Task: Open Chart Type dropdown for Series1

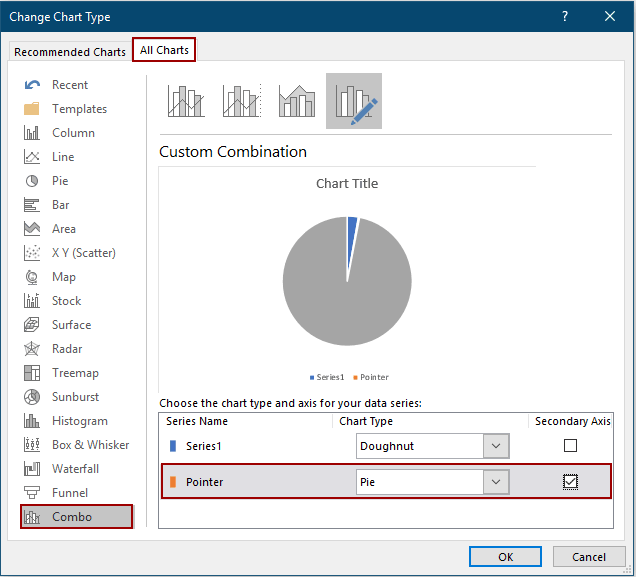Action: (496, 446)
